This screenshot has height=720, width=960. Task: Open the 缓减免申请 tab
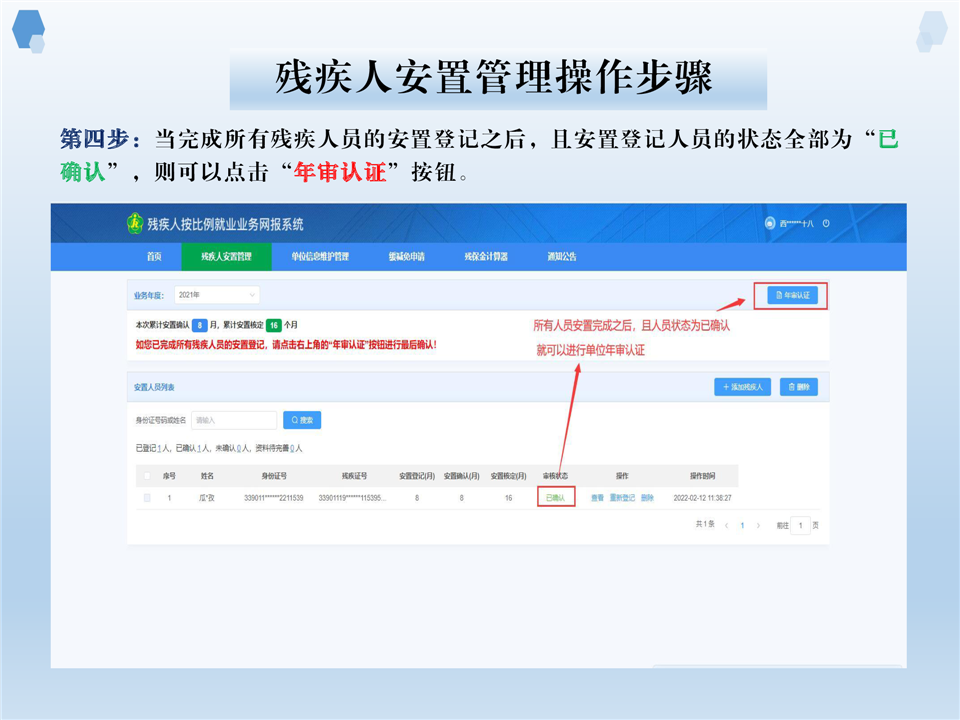pyautogui.click(x=406, y=257)
